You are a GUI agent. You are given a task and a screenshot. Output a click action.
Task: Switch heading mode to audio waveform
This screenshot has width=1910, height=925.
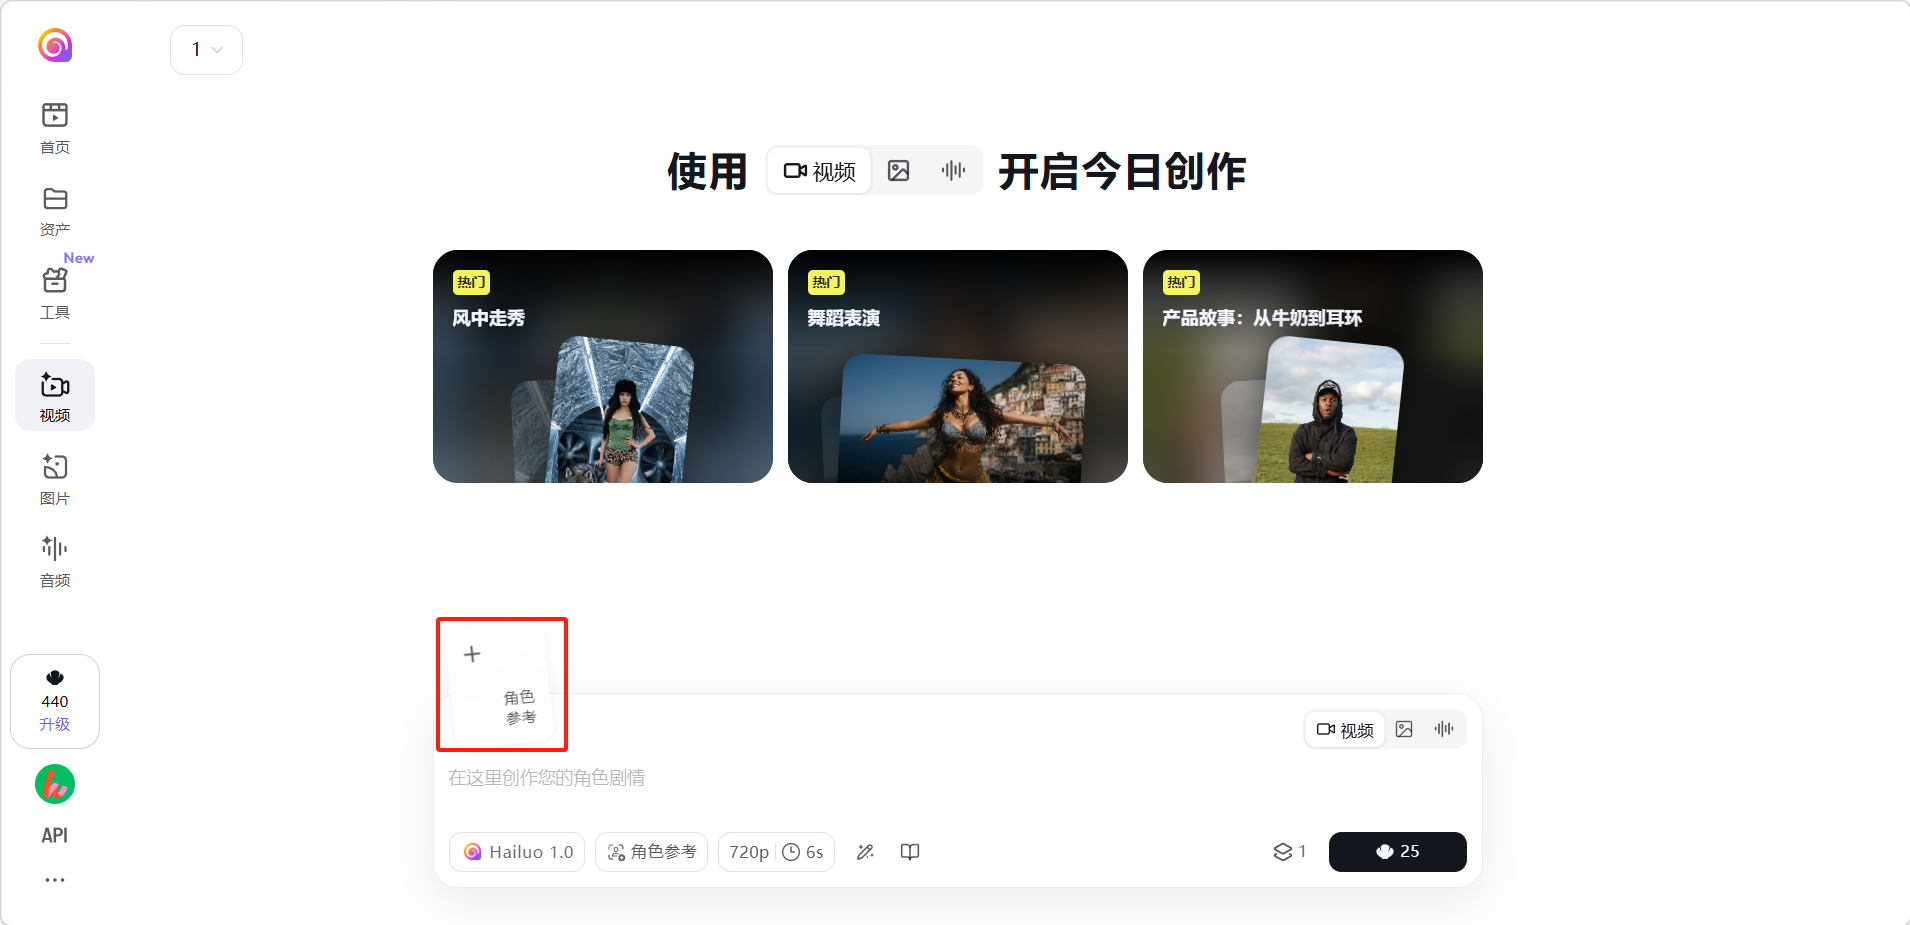[x=953, y=171]
